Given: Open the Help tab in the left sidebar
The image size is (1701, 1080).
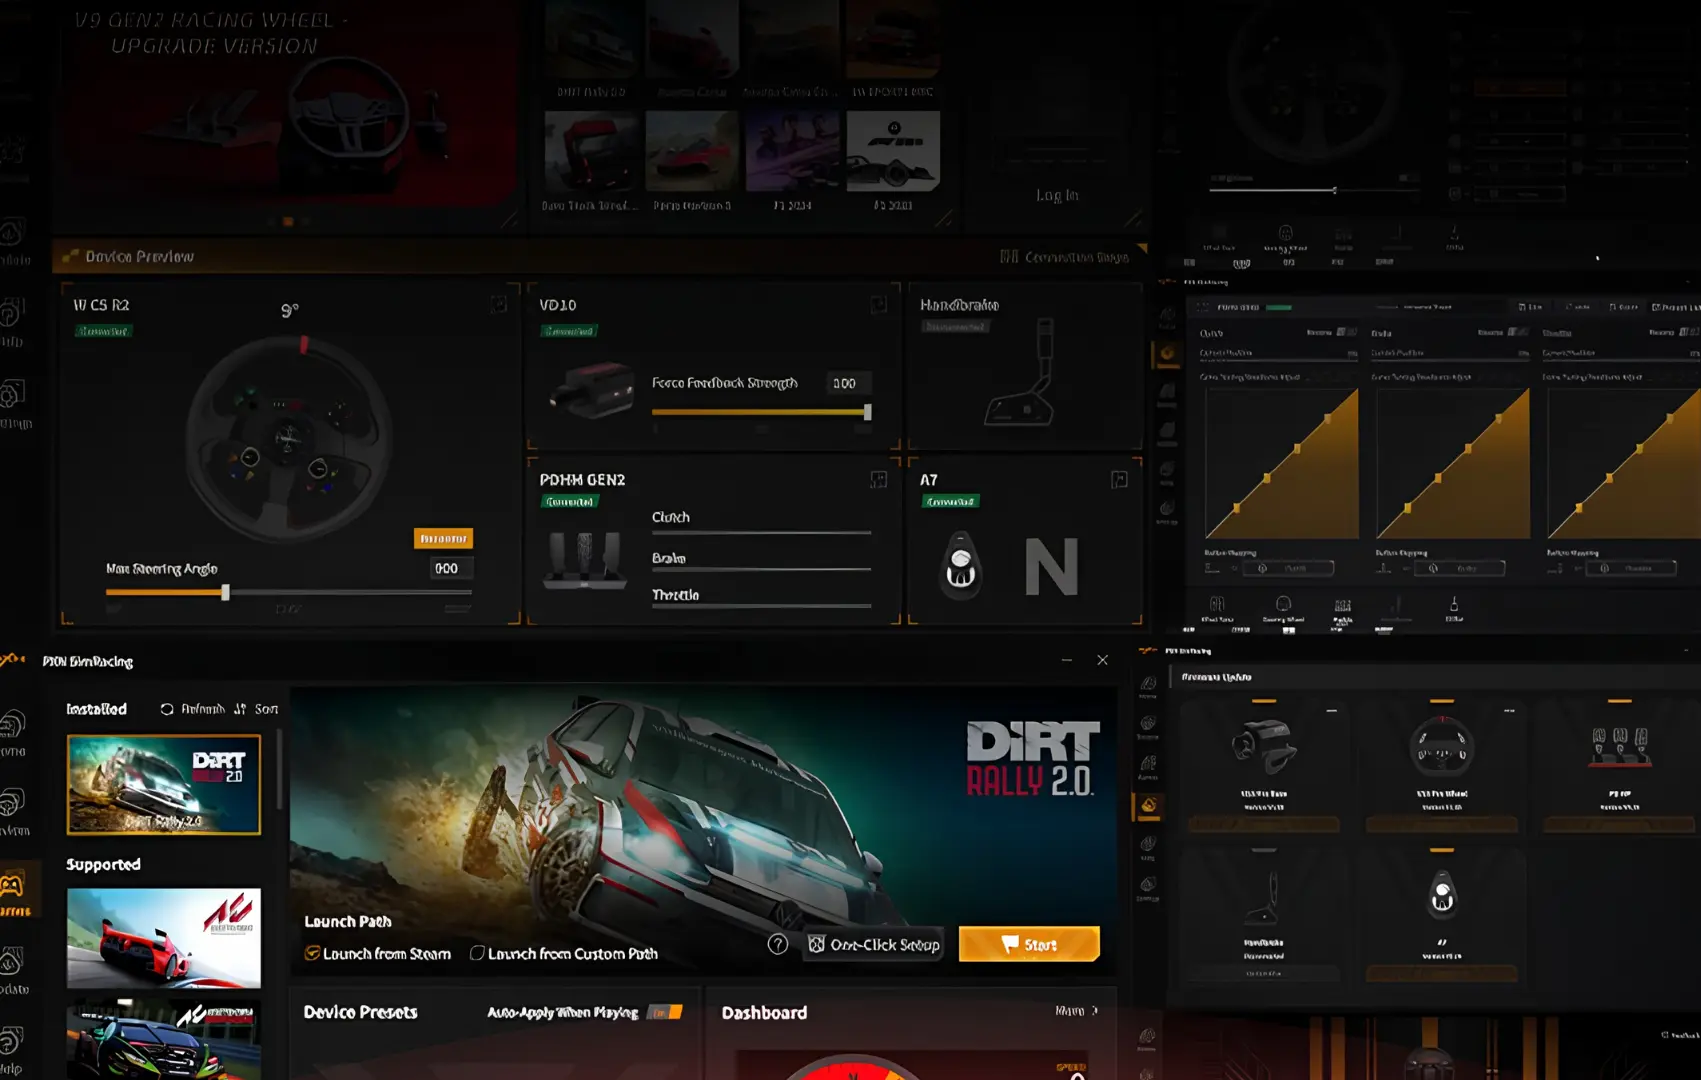Looking at the screenshot, I should coord(12,1050).
